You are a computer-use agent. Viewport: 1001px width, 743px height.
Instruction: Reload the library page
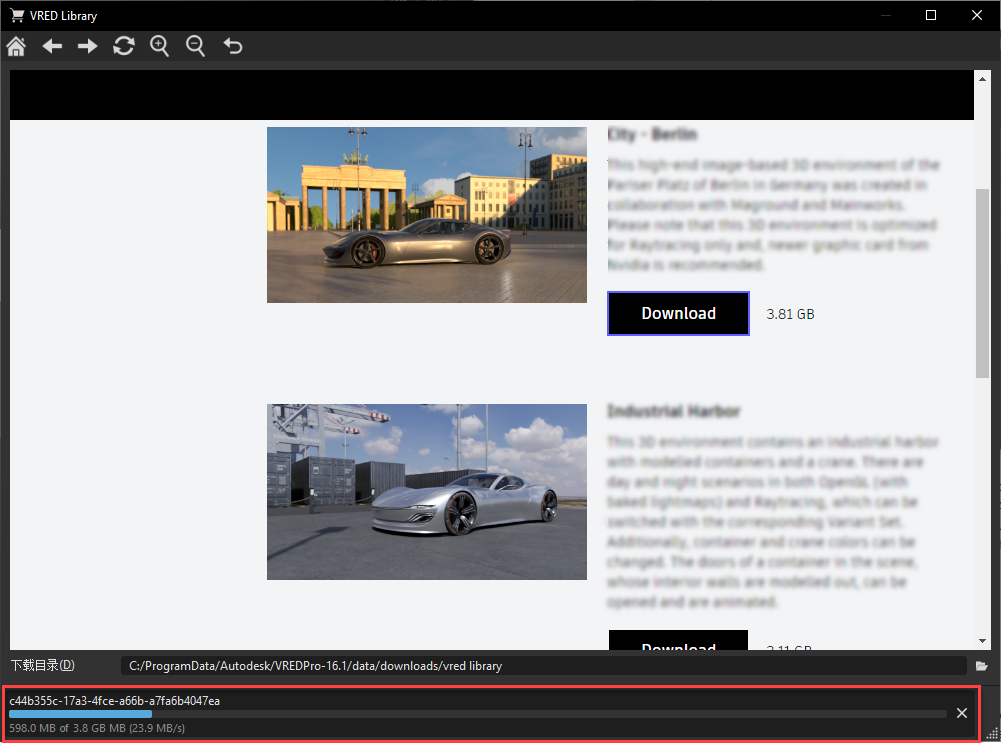123,47
